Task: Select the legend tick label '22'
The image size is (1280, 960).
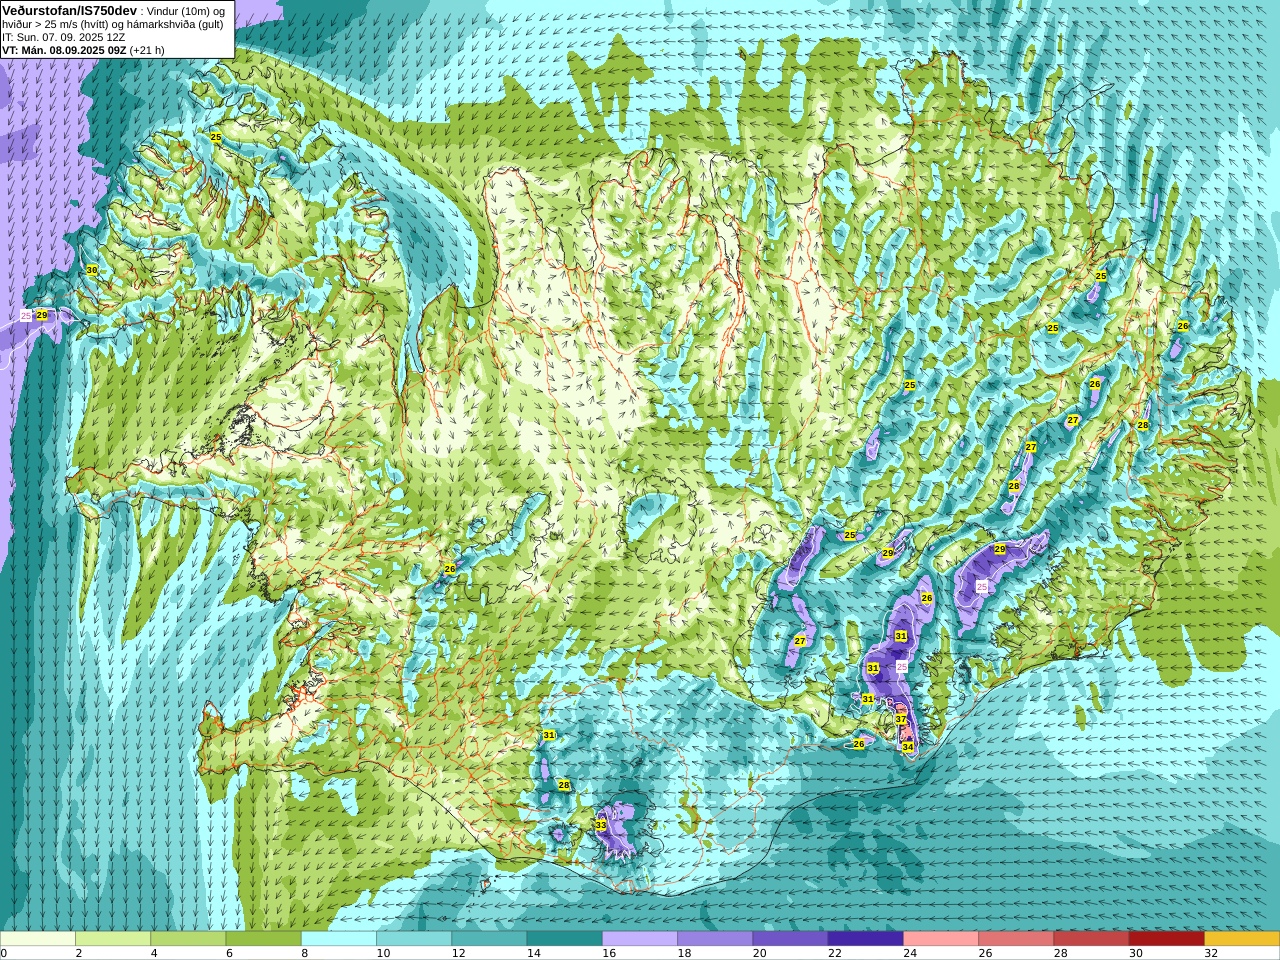Action: point(835,953)
